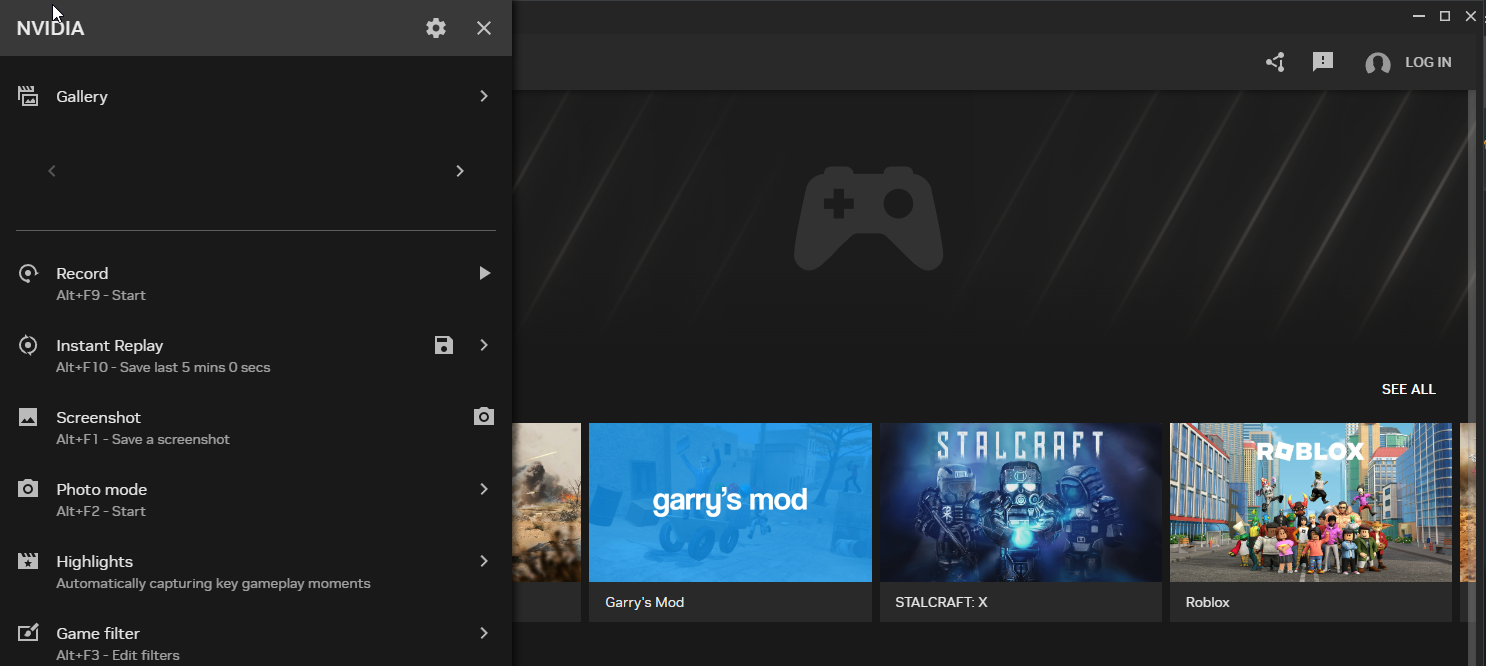
Task: Close the NVIDIA overlay panel
Action: [x=484, y=28]
